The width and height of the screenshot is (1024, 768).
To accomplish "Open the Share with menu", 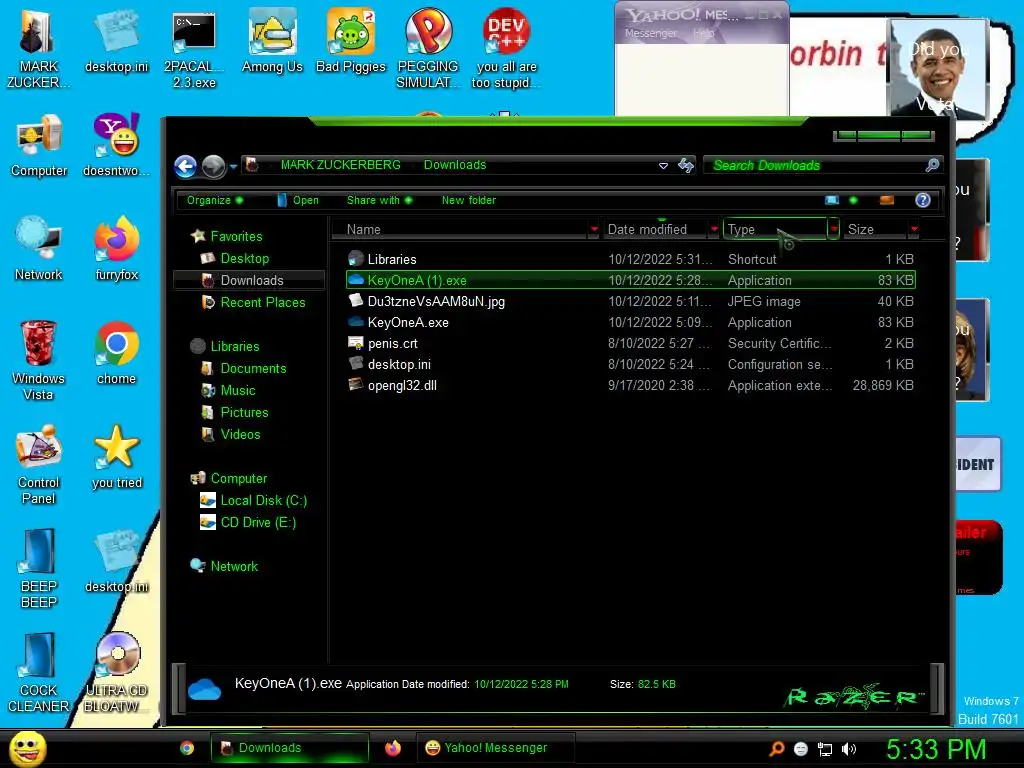I will click(379, 200).
